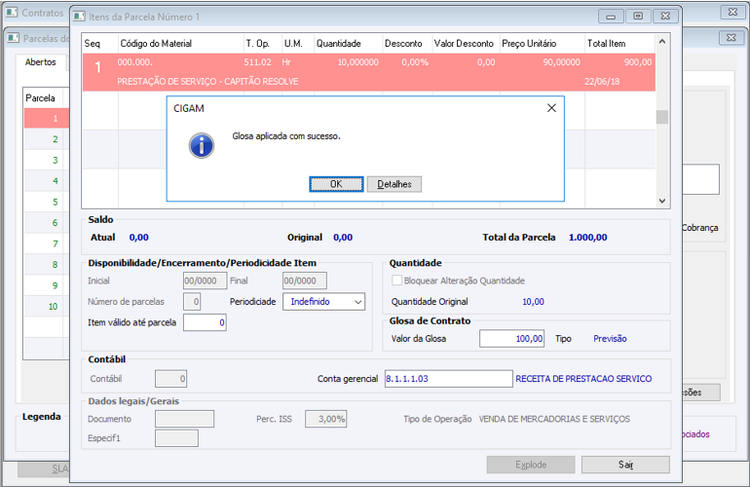750x487 pixels.
Task: Click the 900,00 total item cell
Action: [638, 62]
